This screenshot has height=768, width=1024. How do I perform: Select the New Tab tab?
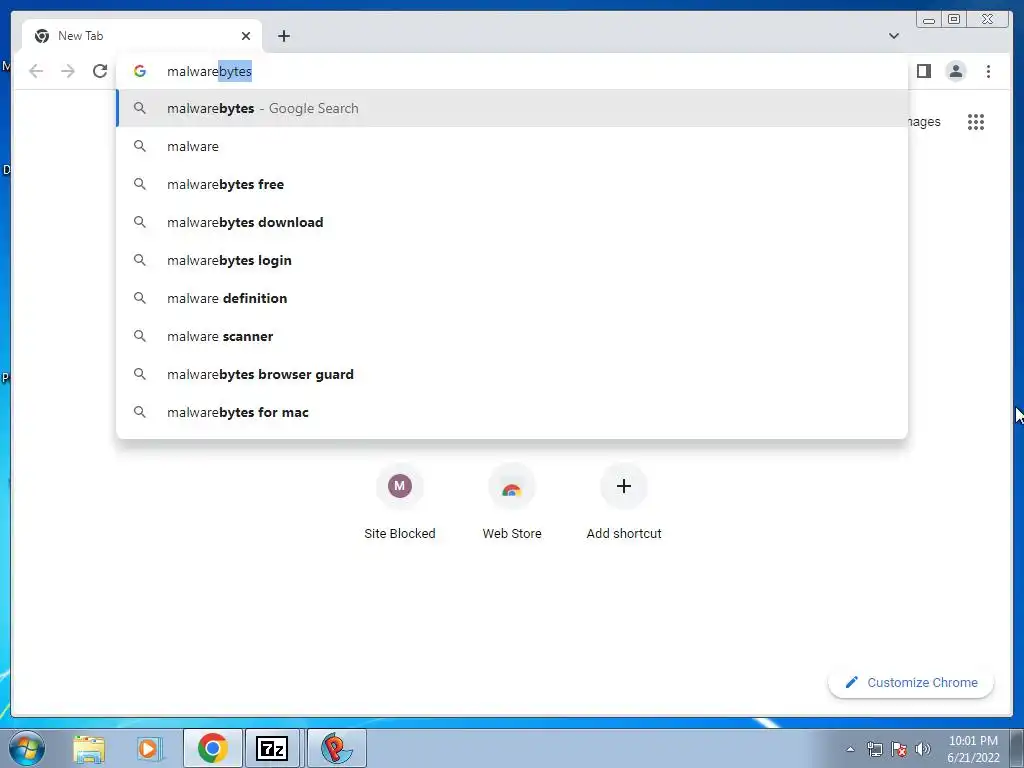pos(142,36)
